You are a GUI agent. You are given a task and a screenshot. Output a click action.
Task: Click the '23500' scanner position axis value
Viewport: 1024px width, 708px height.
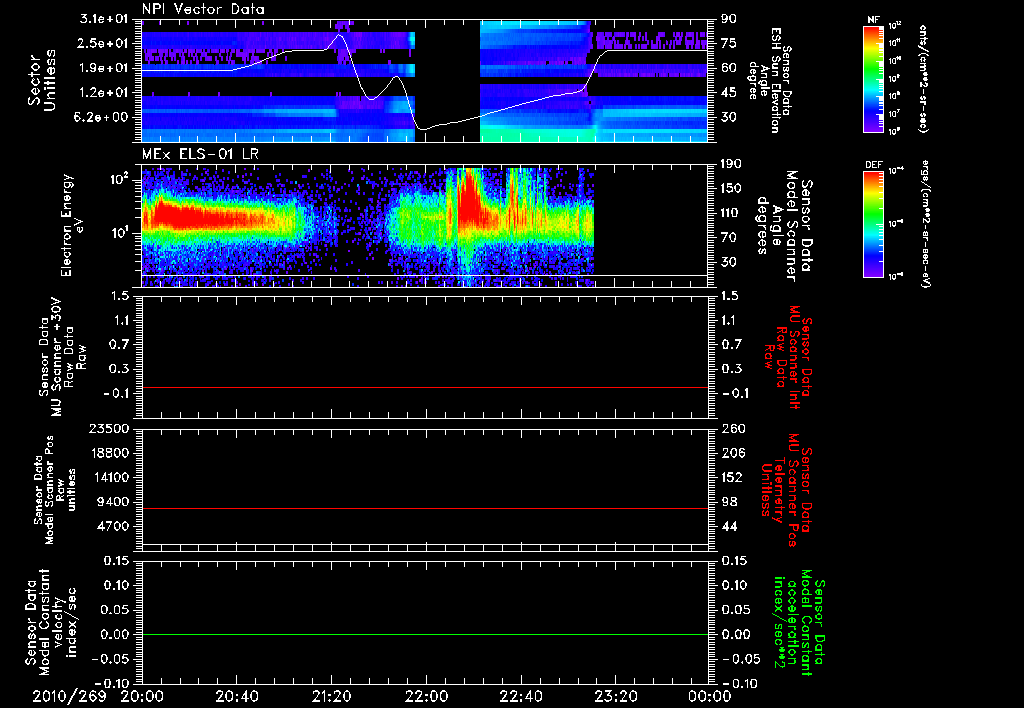(110, 428)
